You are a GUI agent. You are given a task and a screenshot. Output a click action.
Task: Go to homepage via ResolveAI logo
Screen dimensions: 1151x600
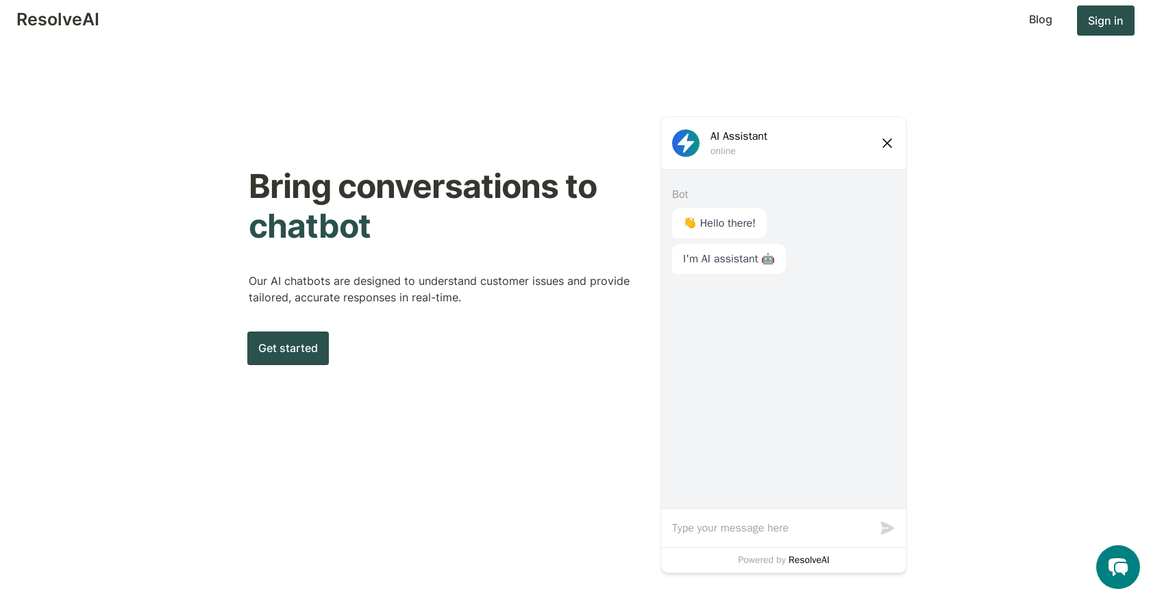[x=57, y=19]
